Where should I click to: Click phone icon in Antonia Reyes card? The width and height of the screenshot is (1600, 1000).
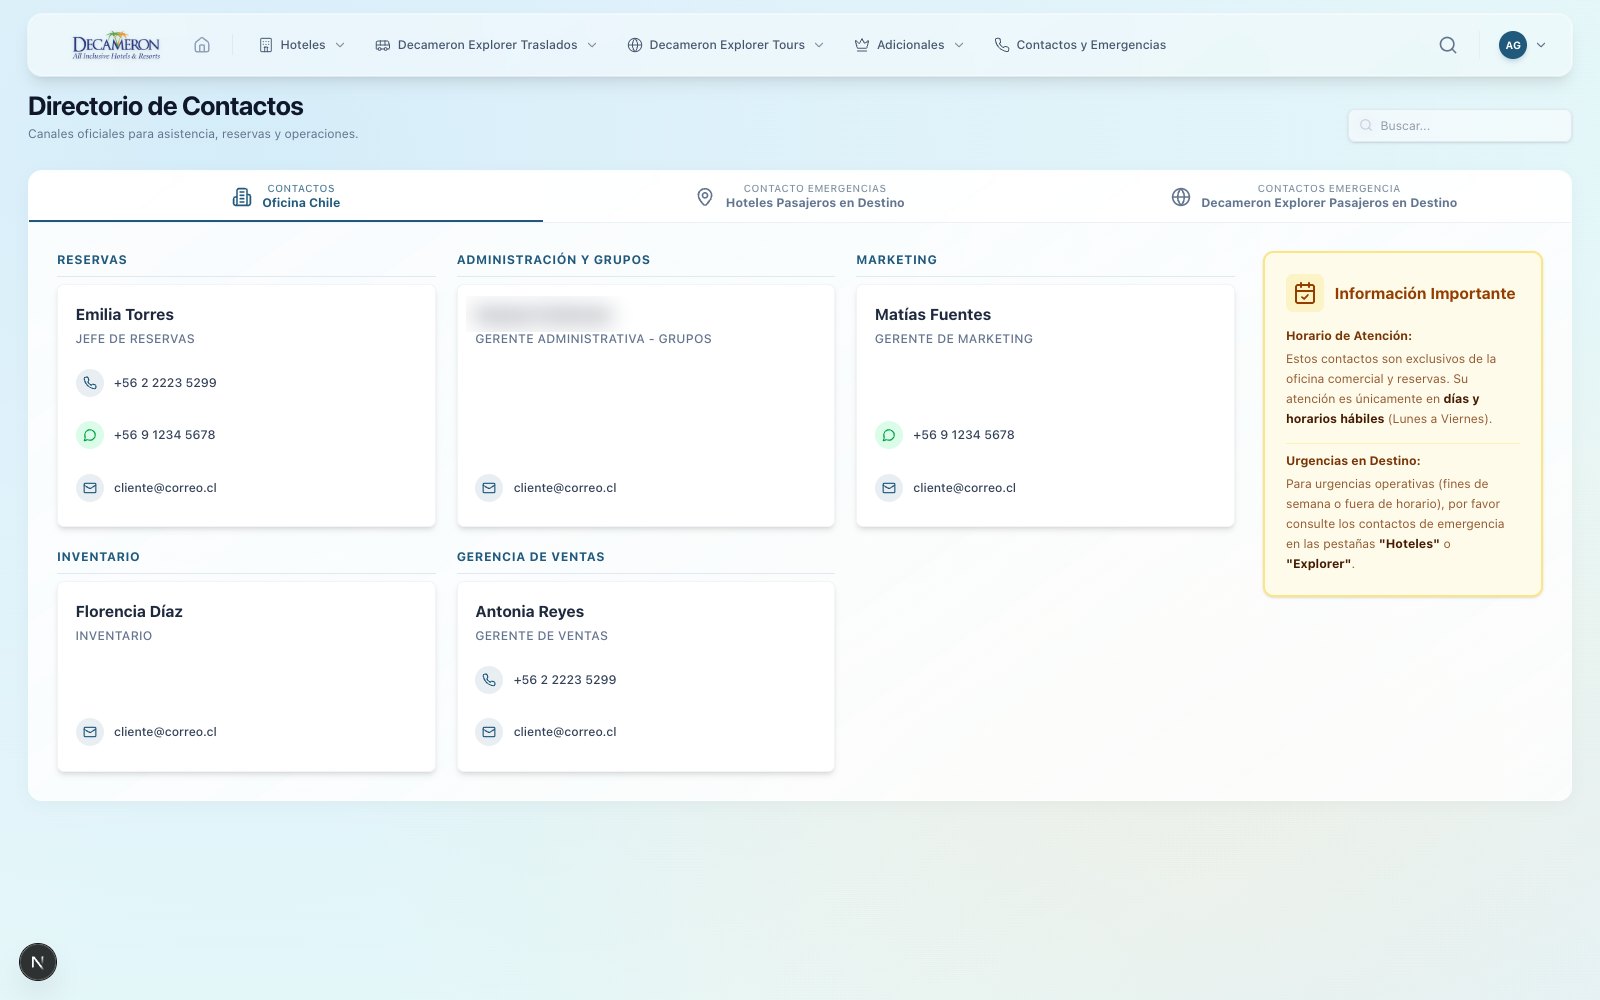(489, 680)
